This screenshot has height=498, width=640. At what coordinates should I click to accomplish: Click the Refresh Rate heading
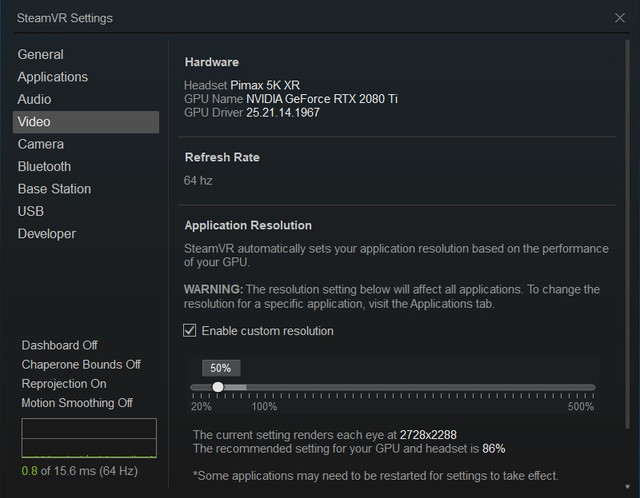click(x=222, y=157)
